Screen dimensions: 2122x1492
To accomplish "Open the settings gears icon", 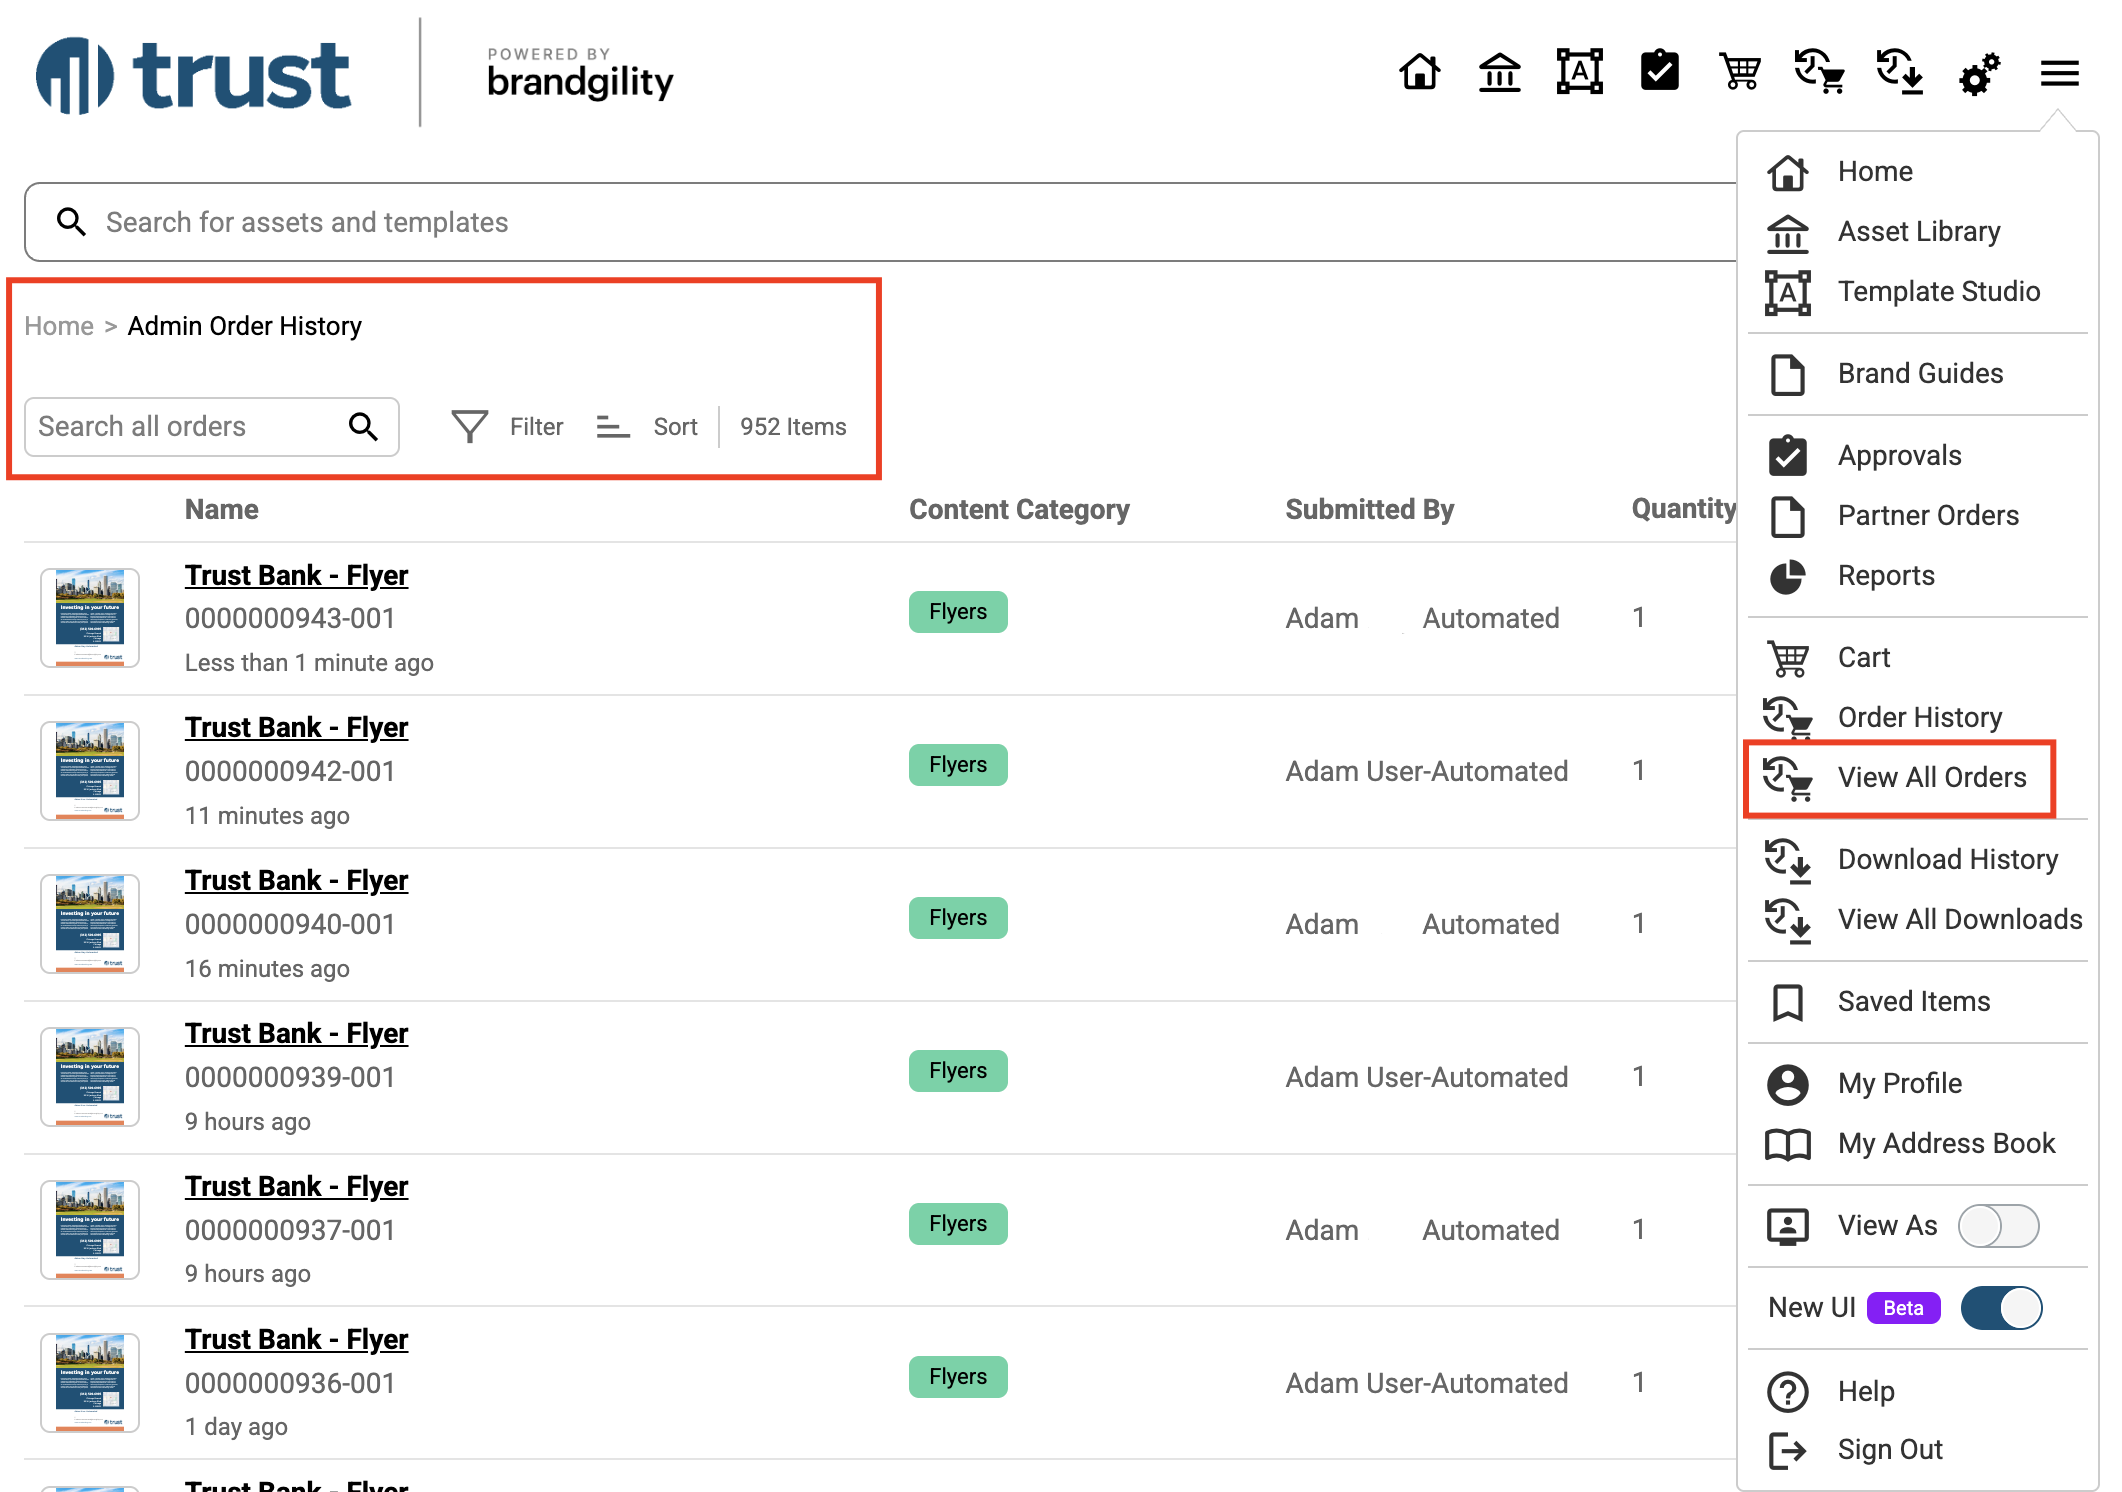I will coord(1979,74).
